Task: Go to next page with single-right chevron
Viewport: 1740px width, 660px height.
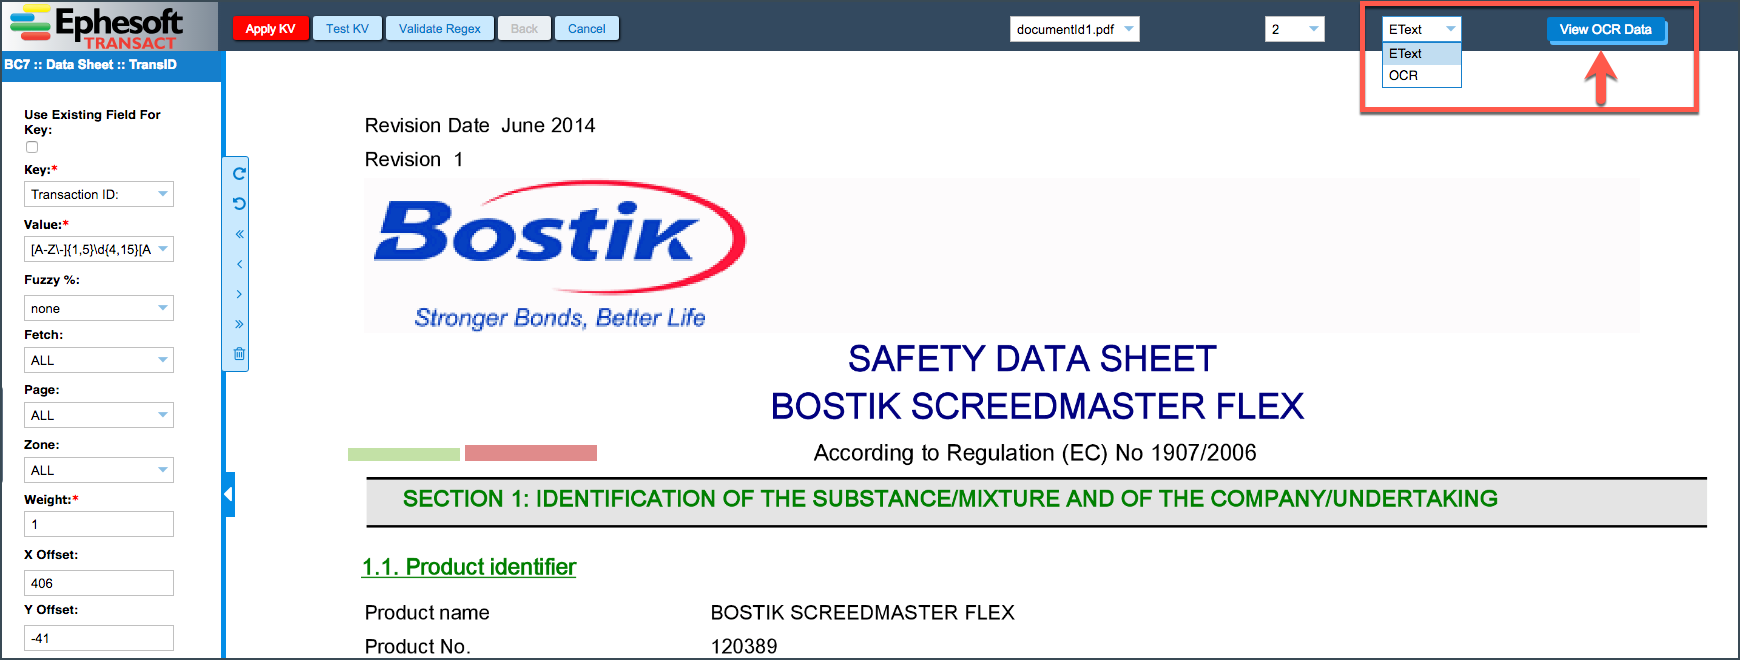Action: (239, 294)
